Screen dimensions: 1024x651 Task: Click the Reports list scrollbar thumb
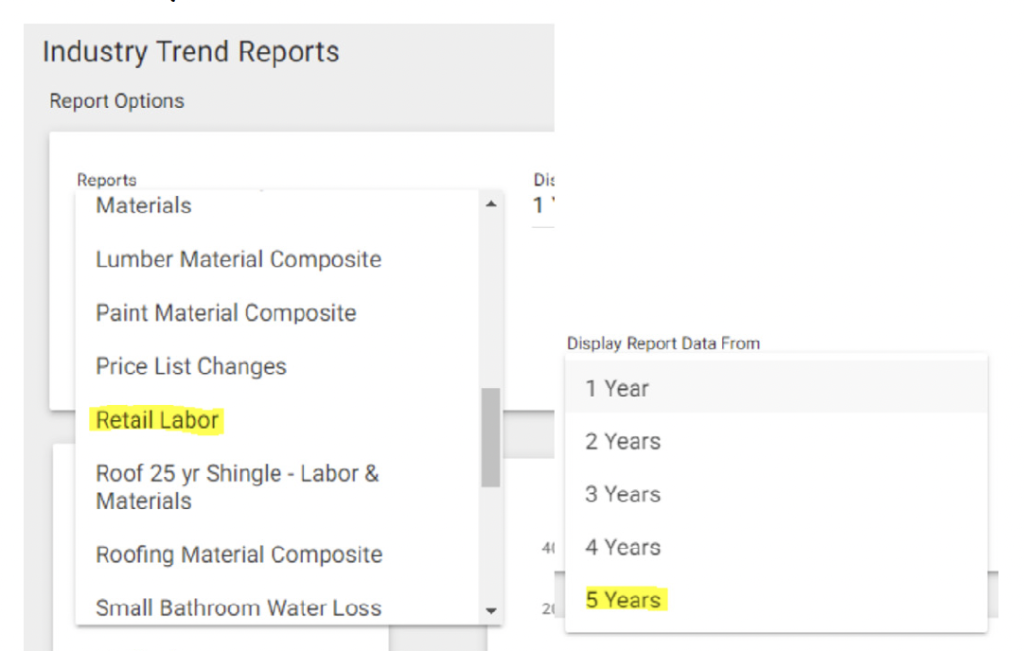(491, 437)
